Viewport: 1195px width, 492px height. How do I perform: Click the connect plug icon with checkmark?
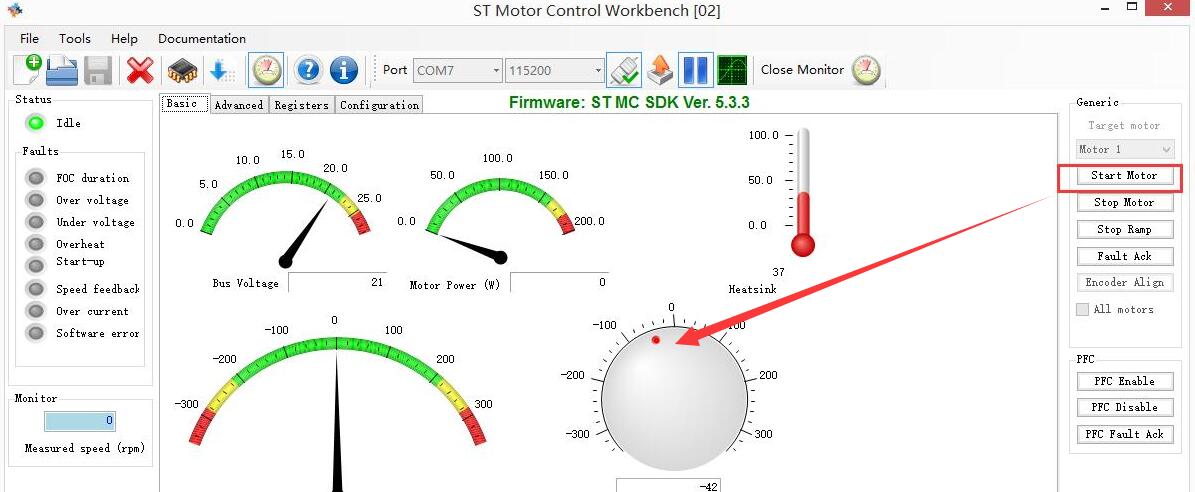point(623,70)
